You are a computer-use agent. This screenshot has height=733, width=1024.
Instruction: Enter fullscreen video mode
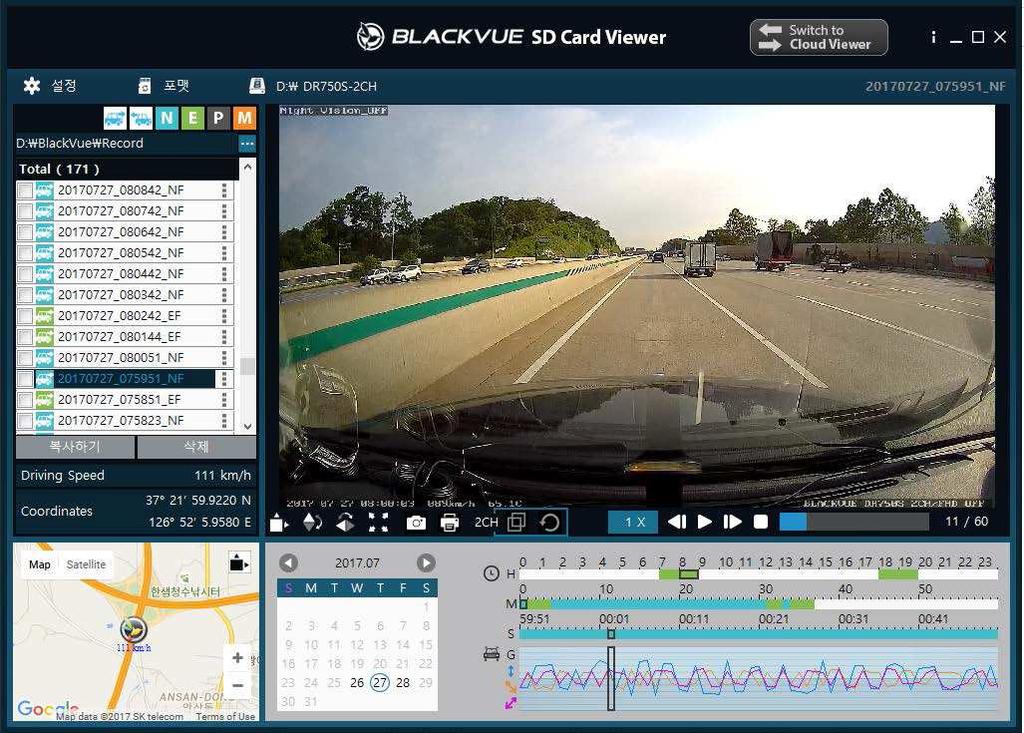pos(378,523)
